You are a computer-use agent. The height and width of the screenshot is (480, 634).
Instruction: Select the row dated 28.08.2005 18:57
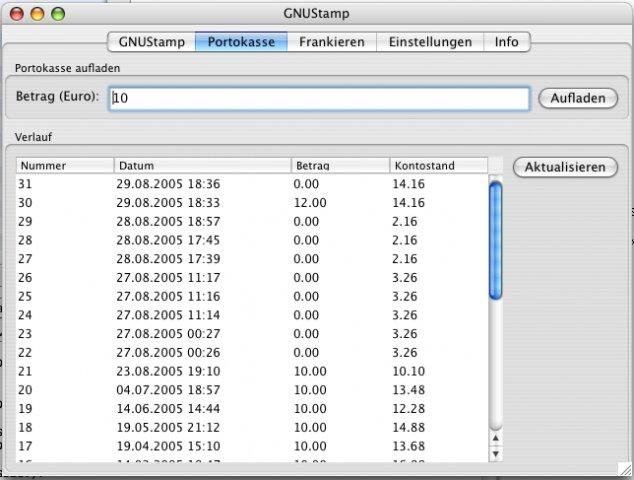click(252, 222)
